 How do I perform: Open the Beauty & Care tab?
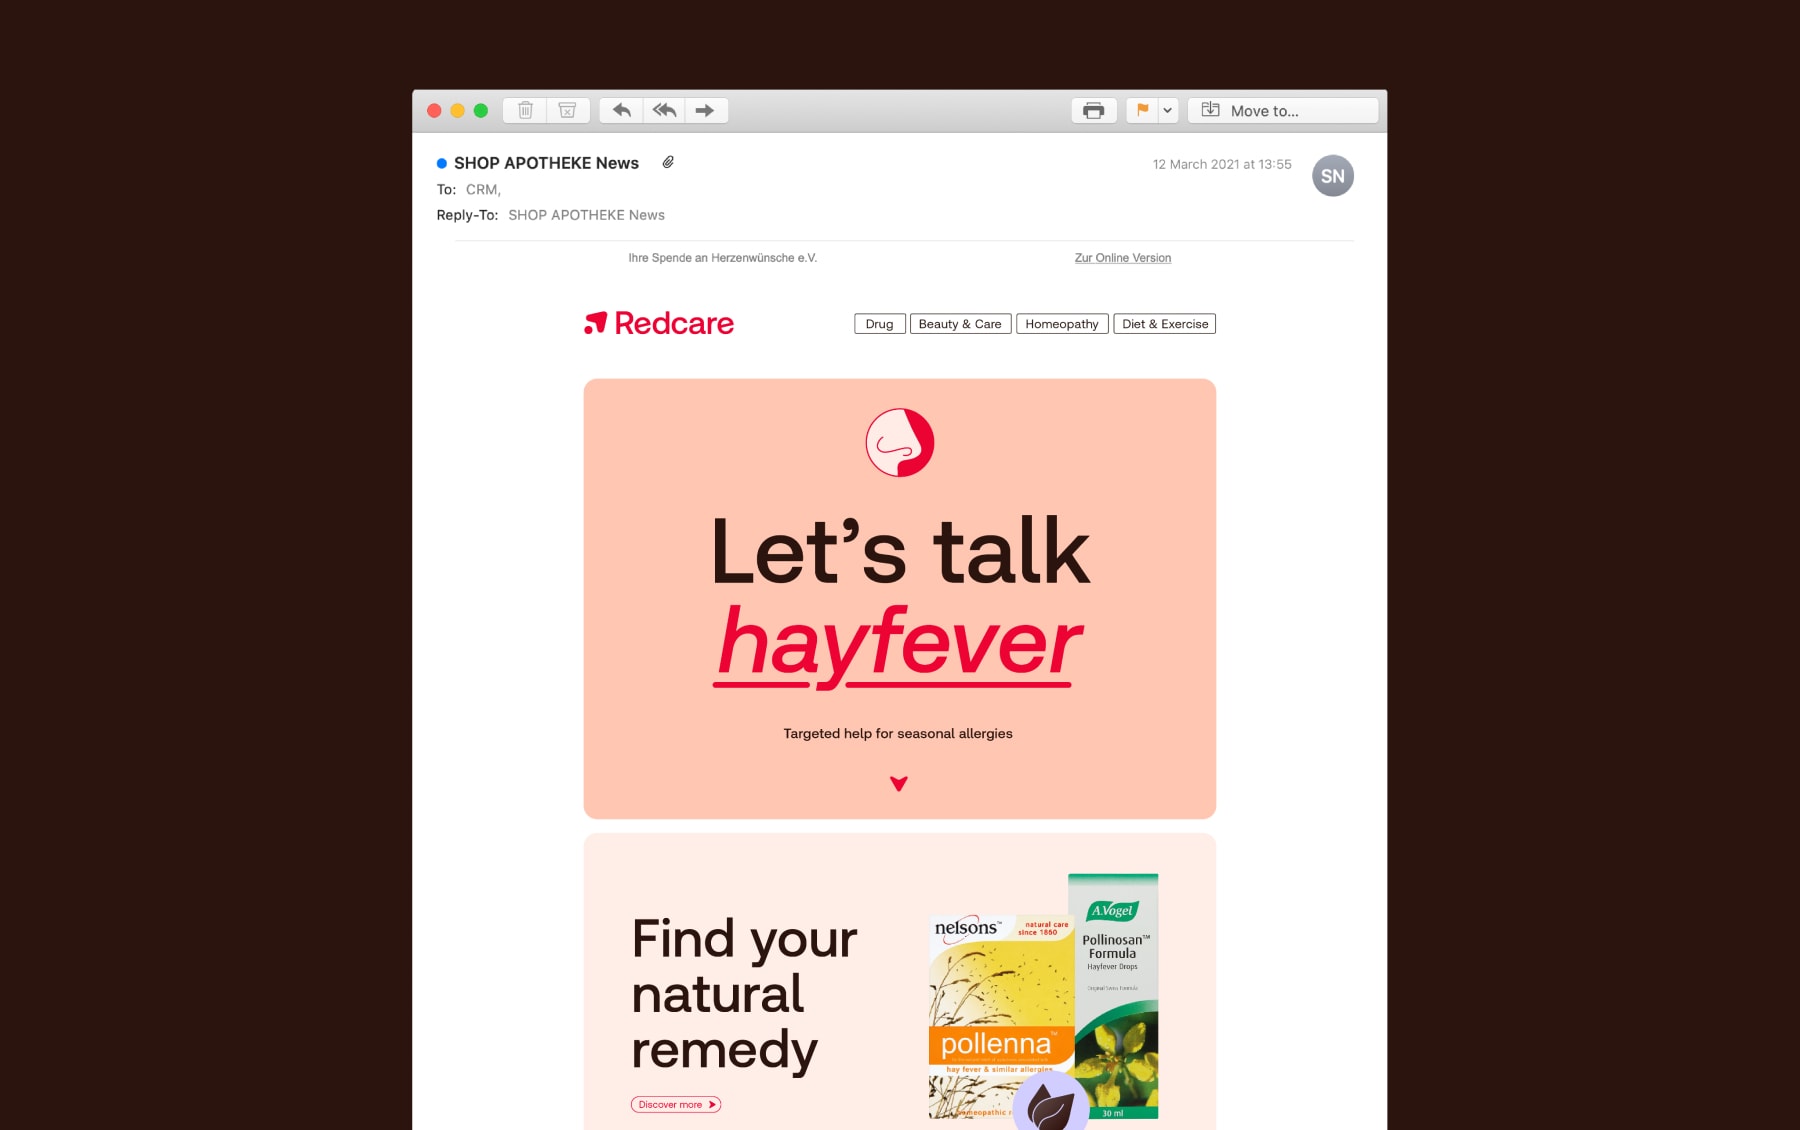click(x=960, y=324)
